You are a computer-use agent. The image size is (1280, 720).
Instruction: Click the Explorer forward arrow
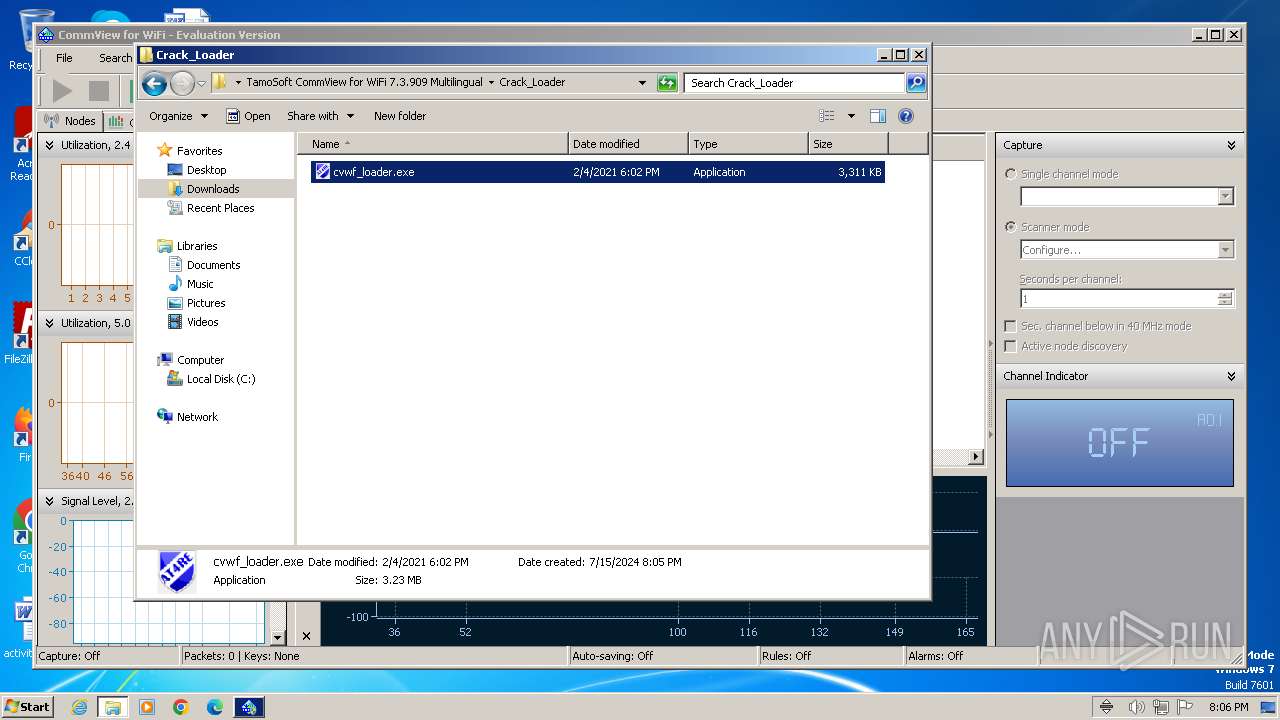pyautogui.click(x=182, y=83)
